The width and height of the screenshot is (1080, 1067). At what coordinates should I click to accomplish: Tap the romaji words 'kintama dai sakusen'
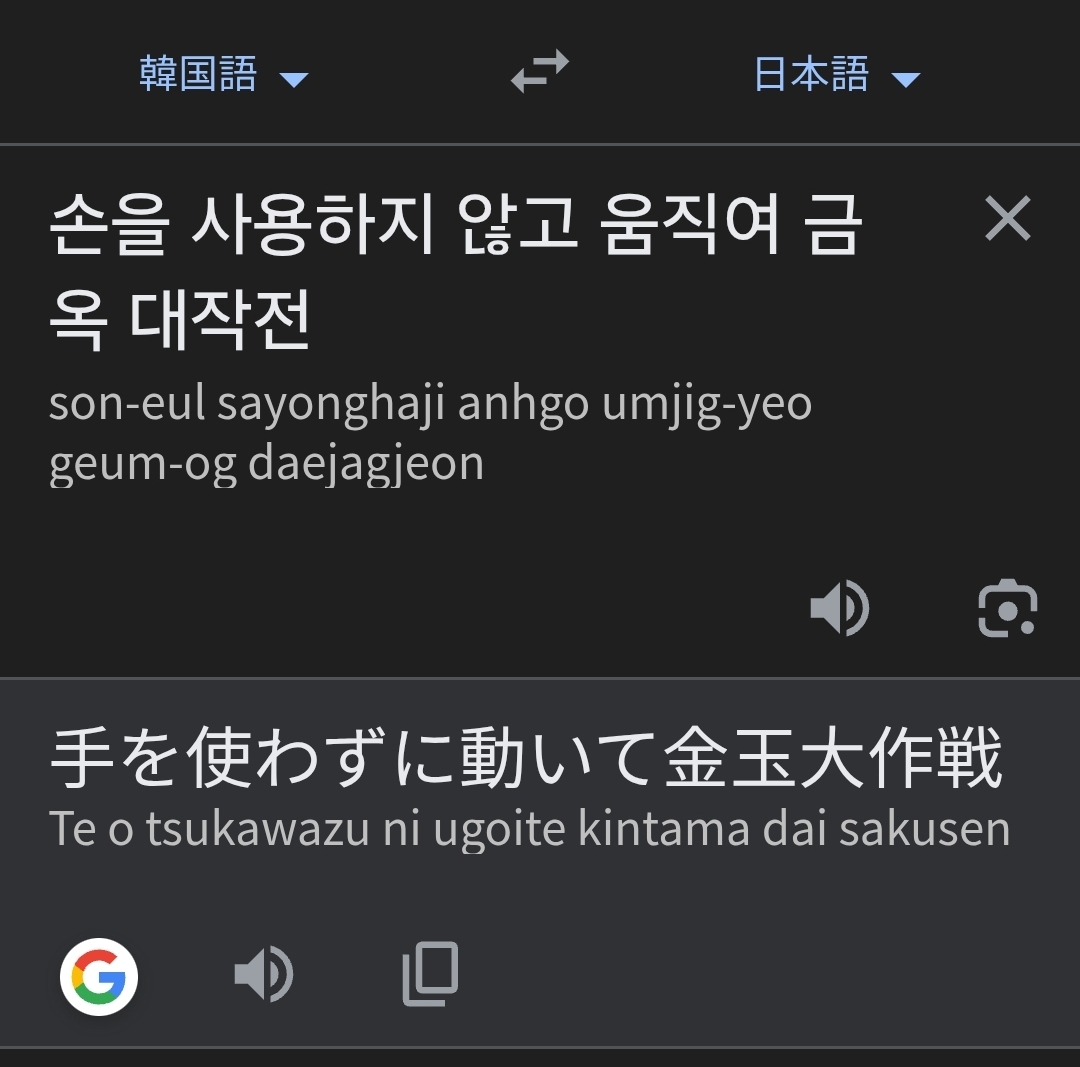point(794,828)
